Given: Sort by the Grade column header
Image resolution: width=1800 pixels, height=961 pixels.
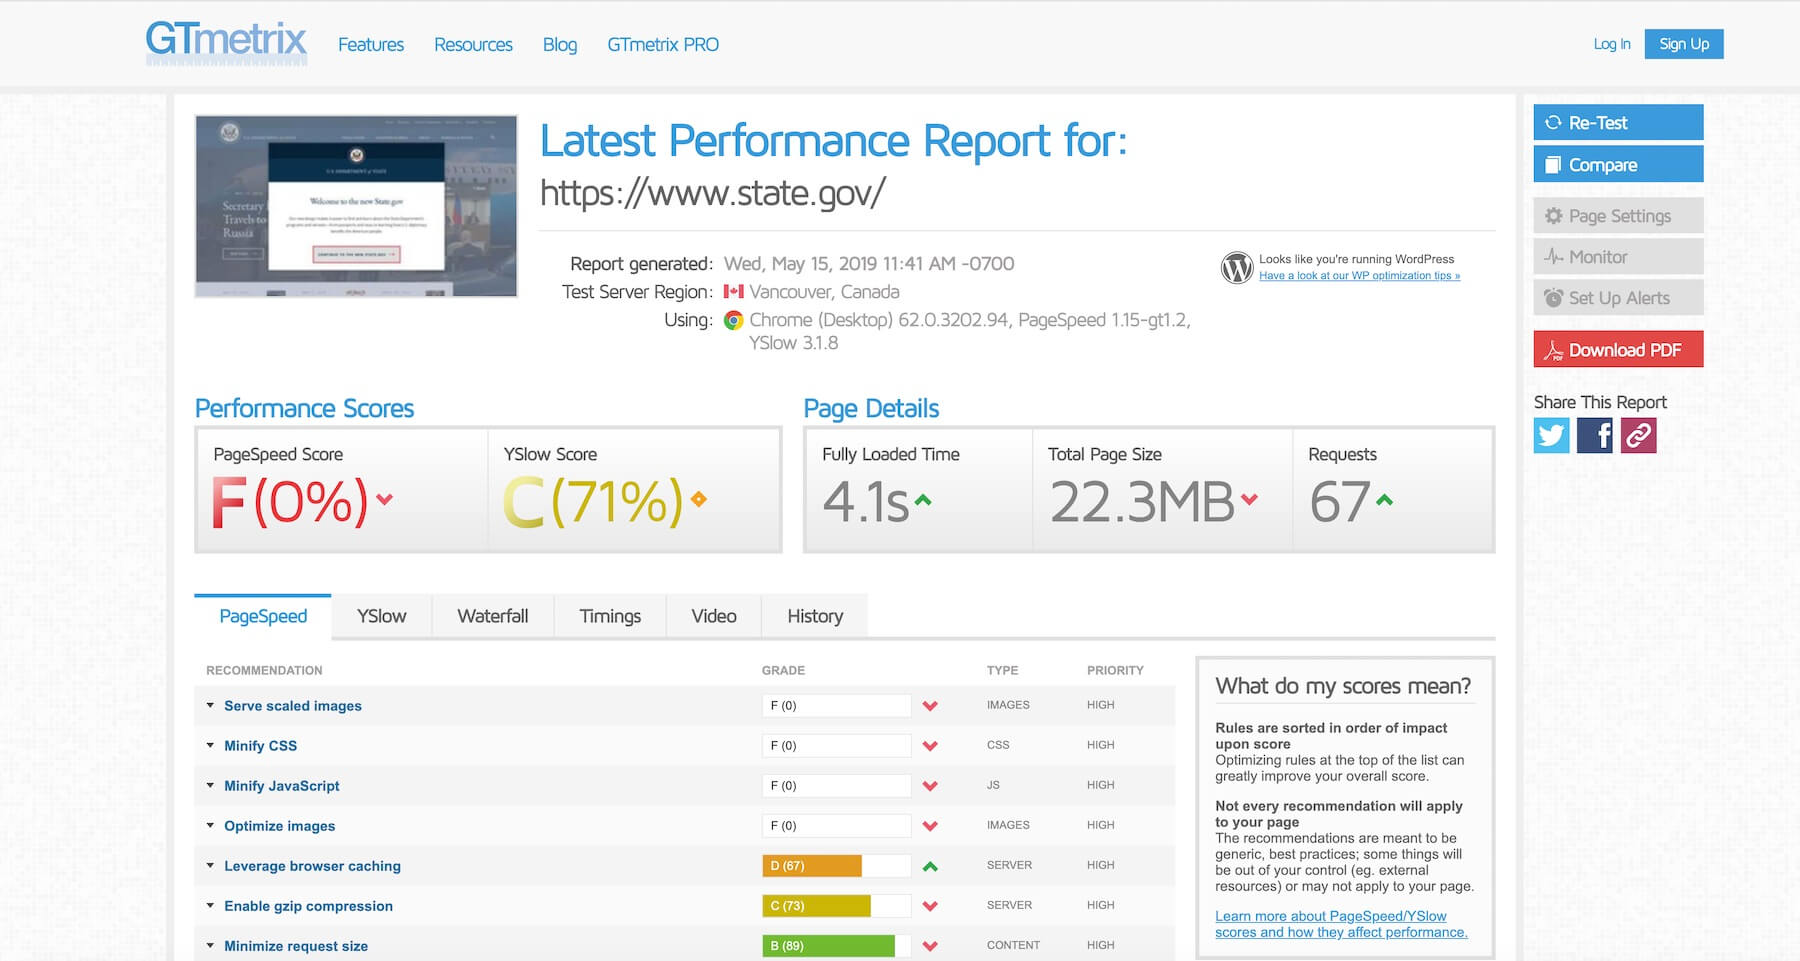Looking at the screenshot, I should (x=783, y=671).
